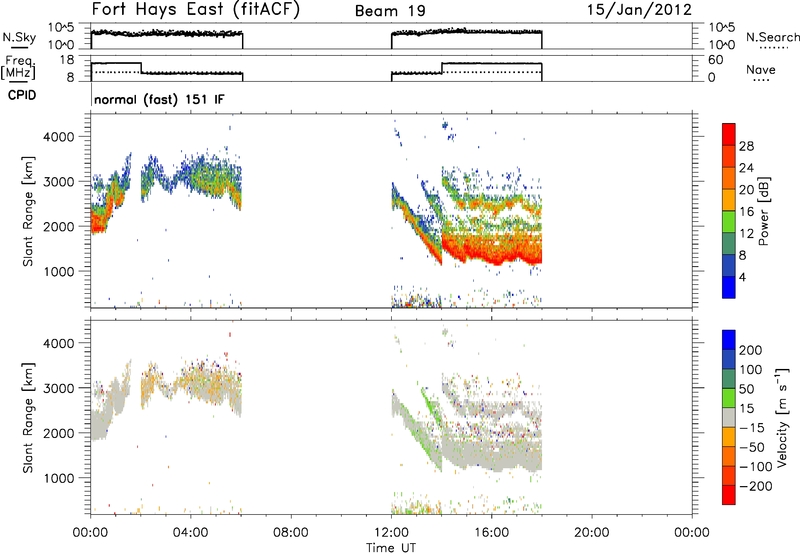This screenshot has width=800, height=554.
Task: Click the 'N.Search' legend label
Action: pos(772,37)
